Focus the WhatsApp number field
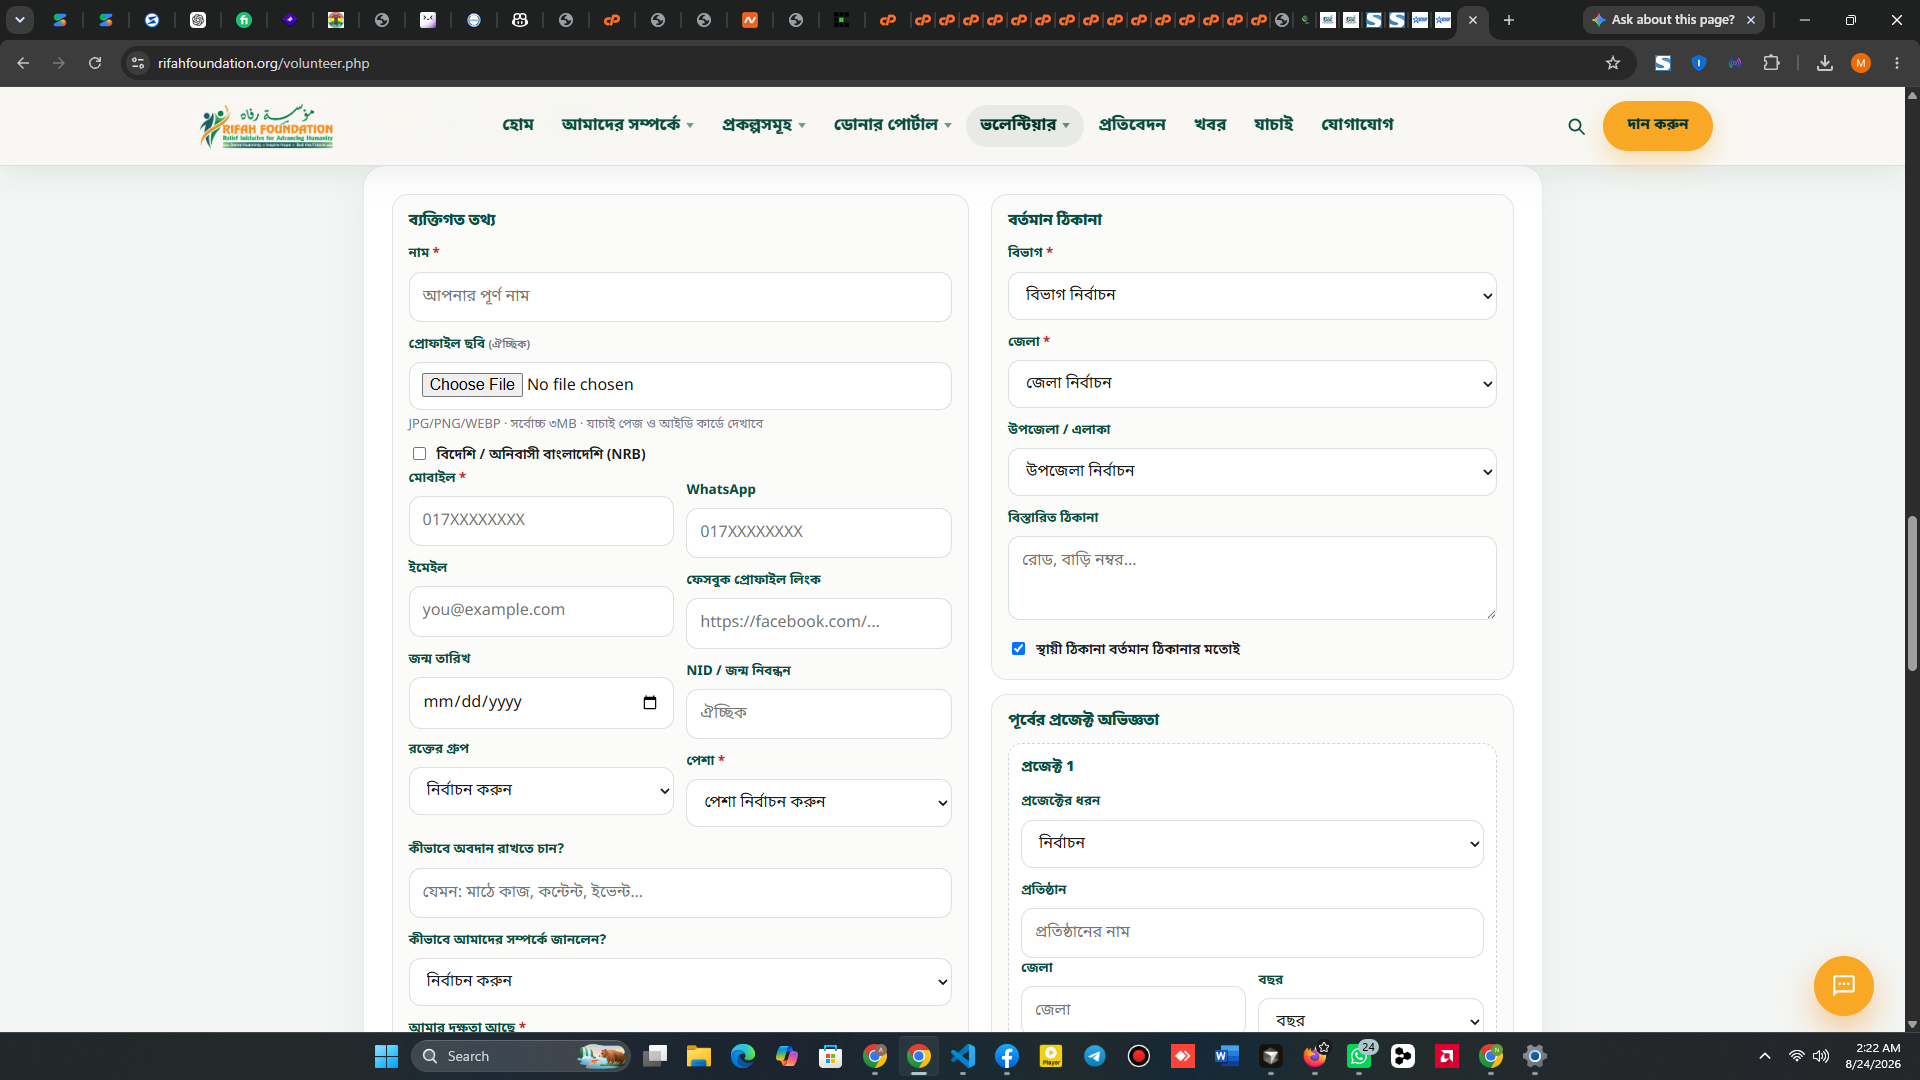The height and width of the screenshot is (1080, 1920). point(819,533)
